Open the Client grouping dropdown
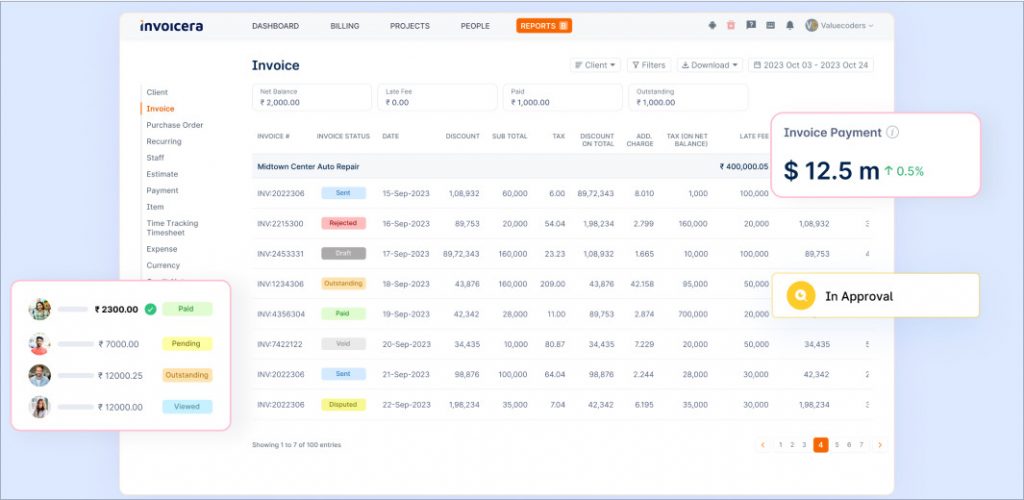1024x500 pixels. coord(595,65)
